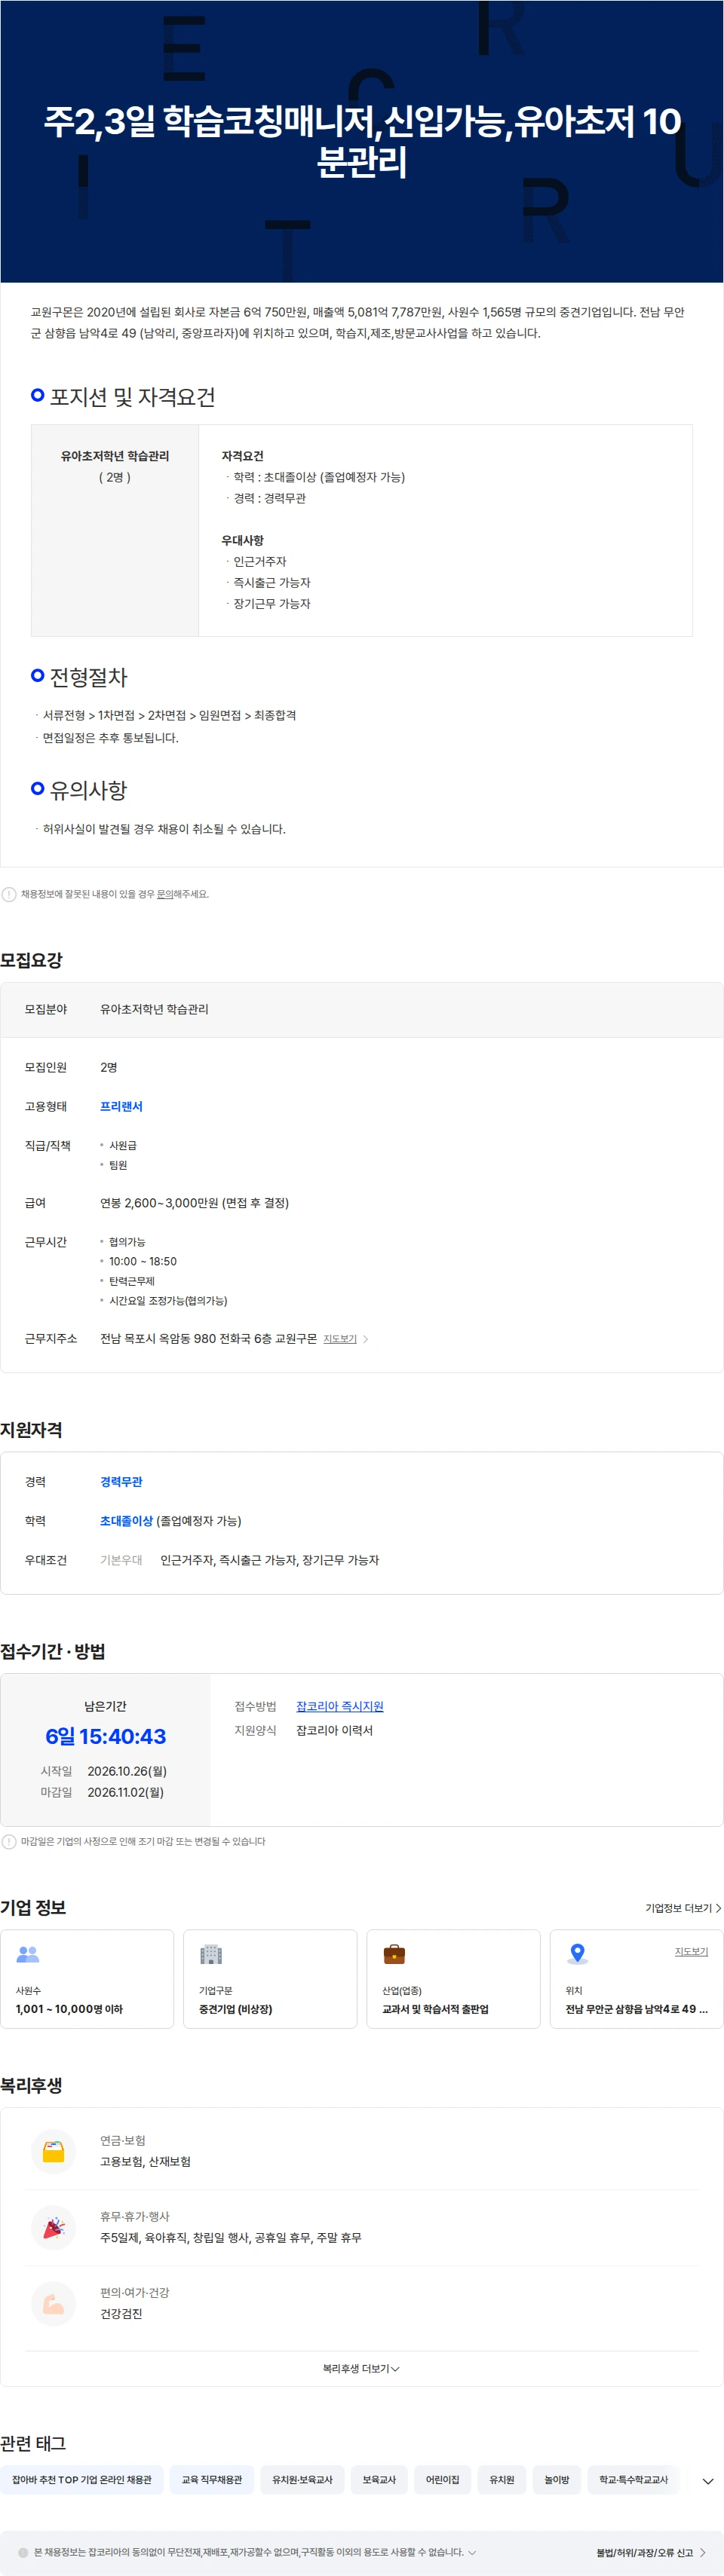Viewport: 724px width, 2576px height.
Task: Click the 사원수 1,001 ~ 10,000명 이하 card
Action: [x=87, y=1979]
